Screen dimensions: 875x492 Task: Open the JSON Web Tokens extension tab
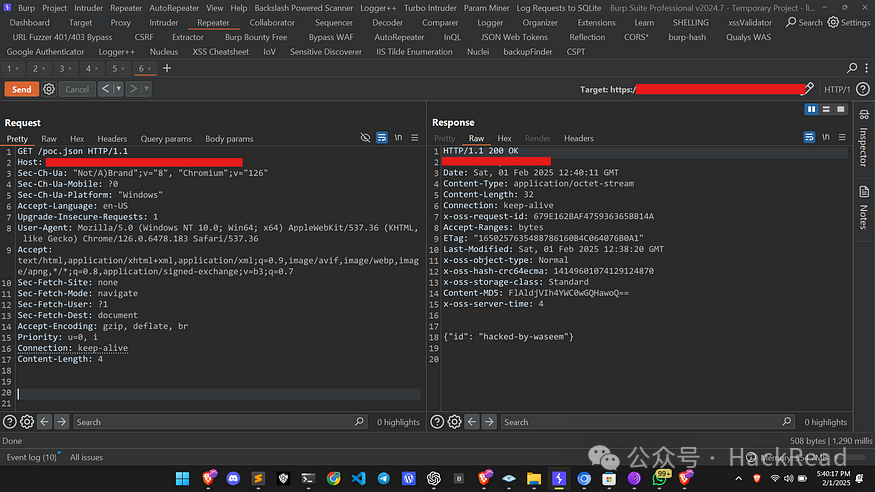[514, 37]
